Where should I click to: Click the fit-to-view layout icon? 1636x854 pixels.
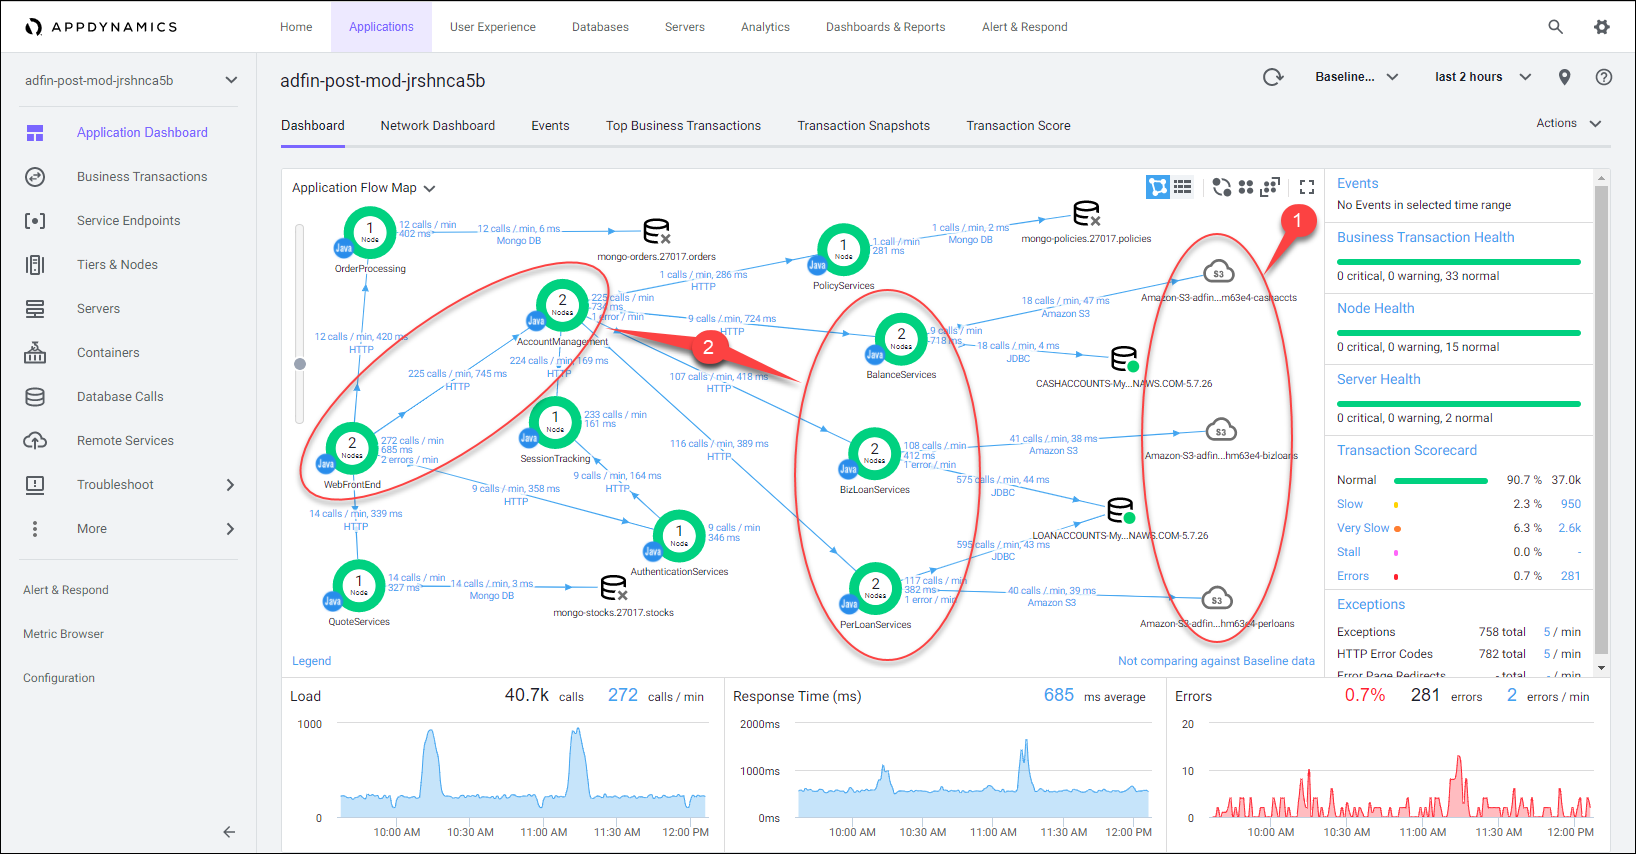(1270, 187)
